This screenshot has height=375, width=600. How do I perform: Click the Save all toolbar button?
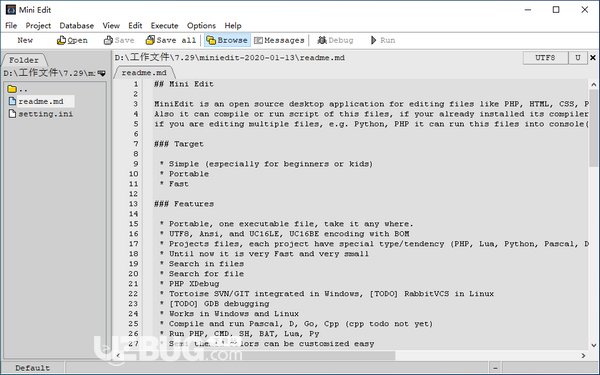(171, 40)
